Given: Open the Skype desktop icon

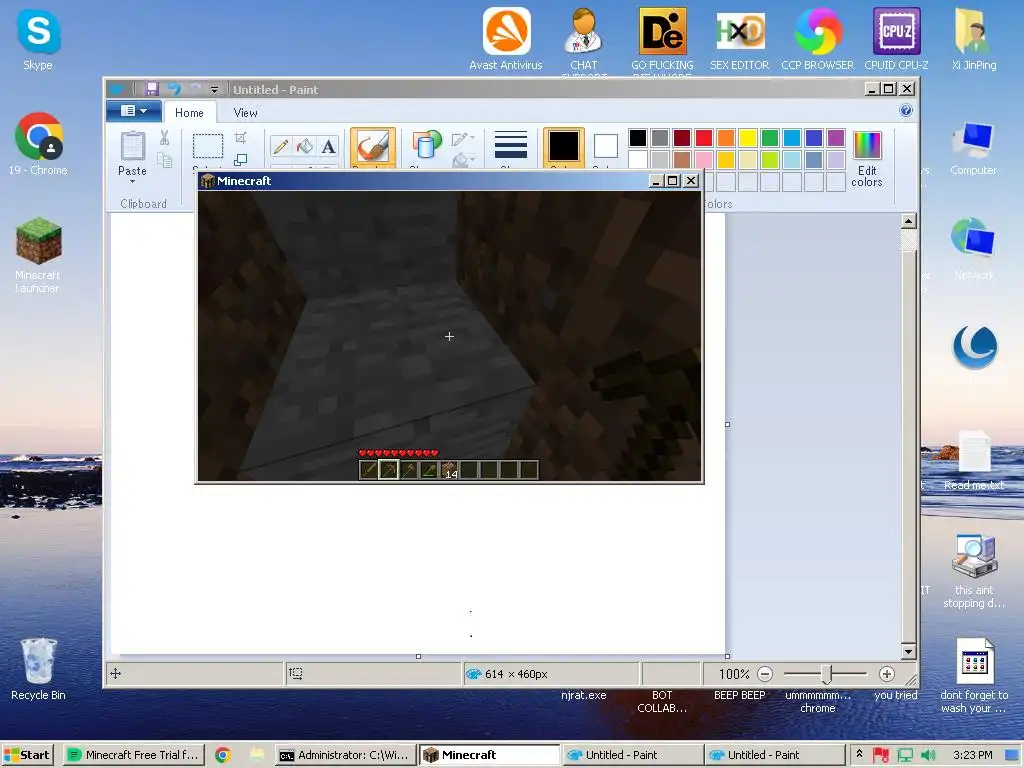Looking at the screenshot, I should coord(38,41).
